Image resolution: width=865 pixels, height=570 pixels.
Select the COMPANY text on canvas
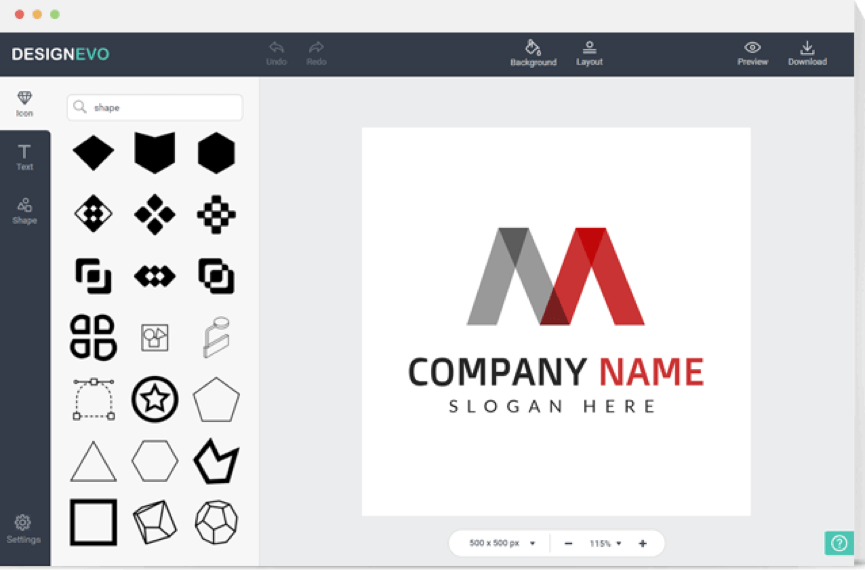click(x=498, y=372)
